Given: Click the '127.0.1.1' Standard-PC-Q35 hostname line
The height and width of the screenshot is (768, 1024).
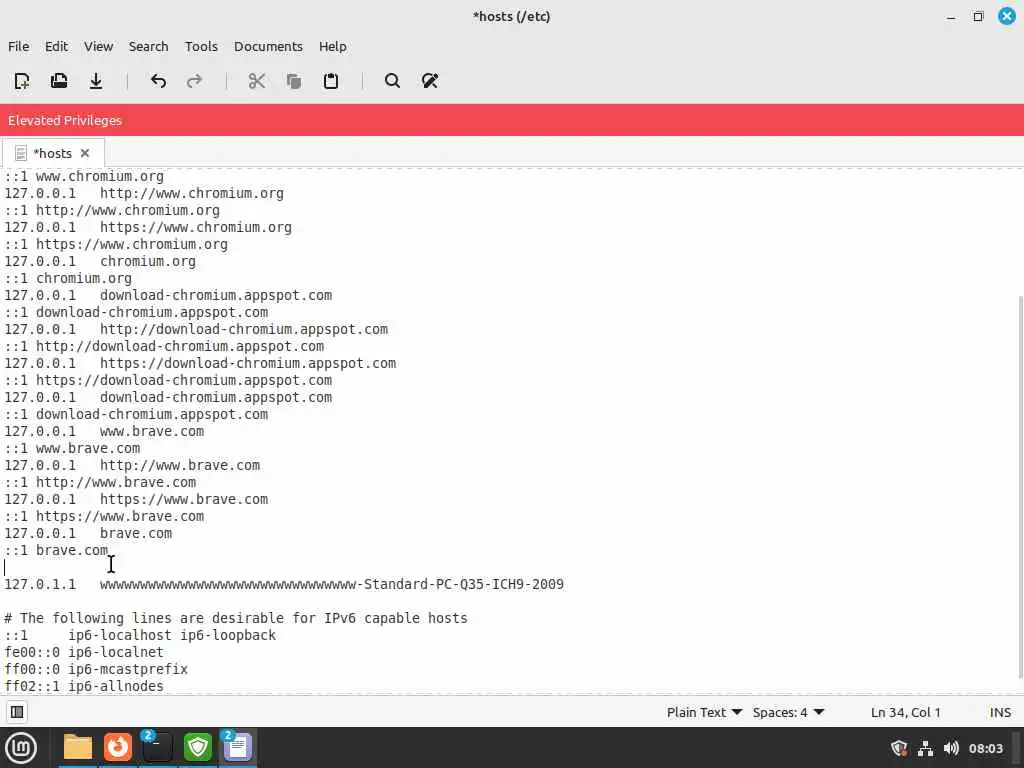Looking at the screenshot, I should point(284,584).
